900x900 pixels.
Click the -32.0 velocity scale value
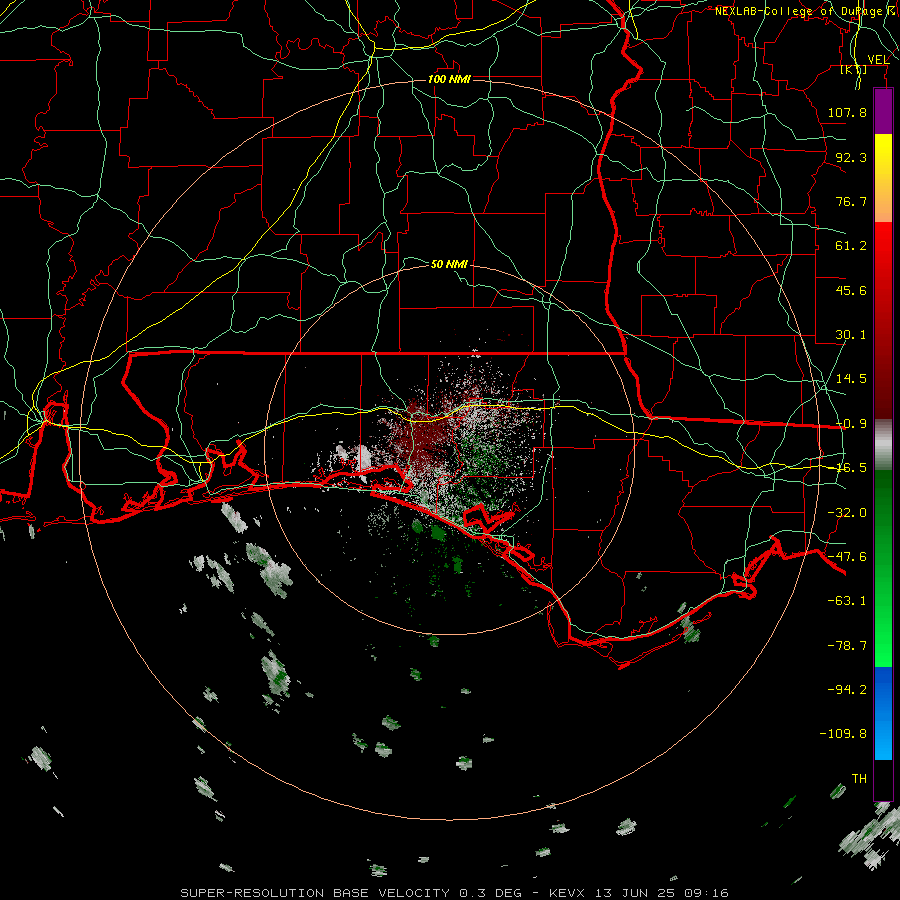[847, 513]
